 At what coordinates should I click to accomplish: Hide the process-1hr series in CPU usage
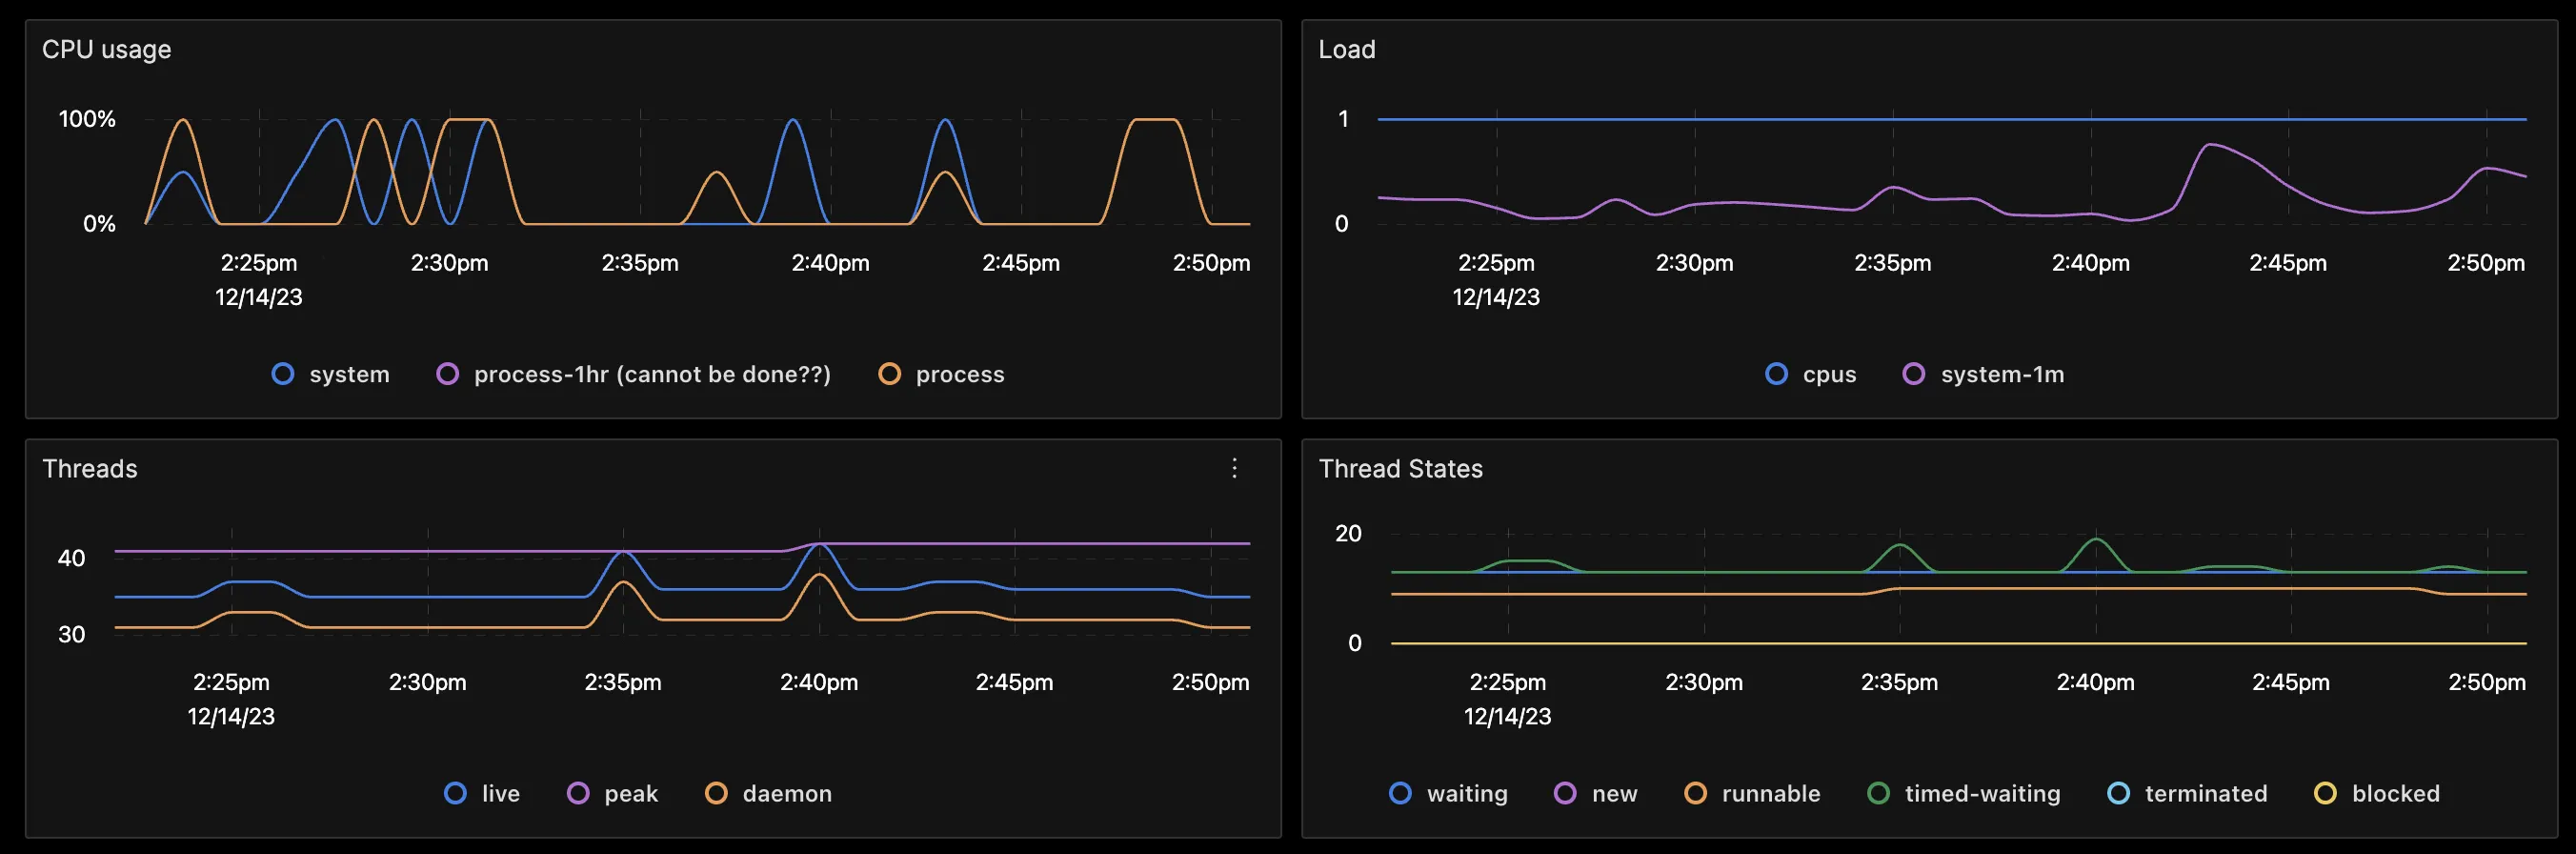634,374
